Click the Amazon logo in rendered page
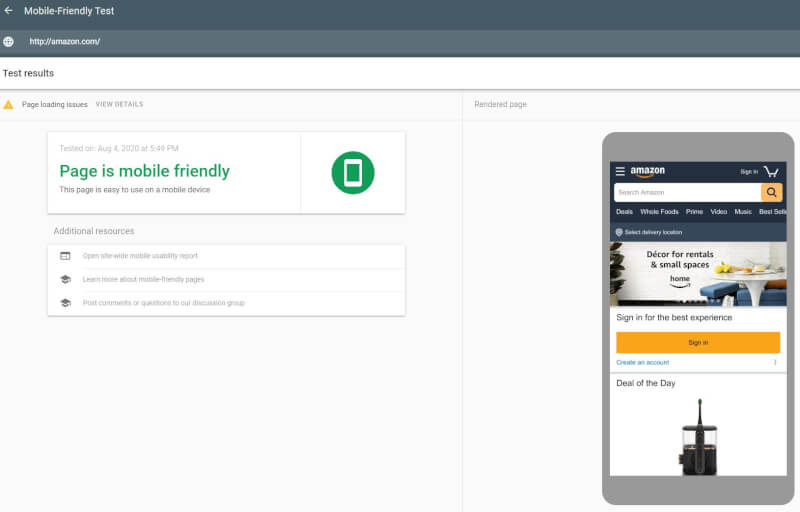 click(647, 171)
